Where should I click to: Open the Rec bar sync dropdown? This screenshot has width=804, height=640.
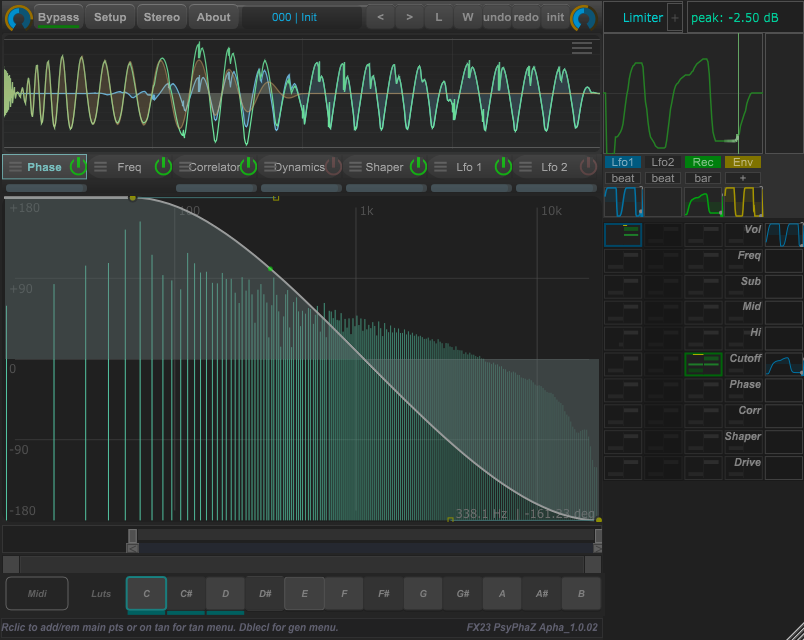pyautogui.click(x=703, y=178)
